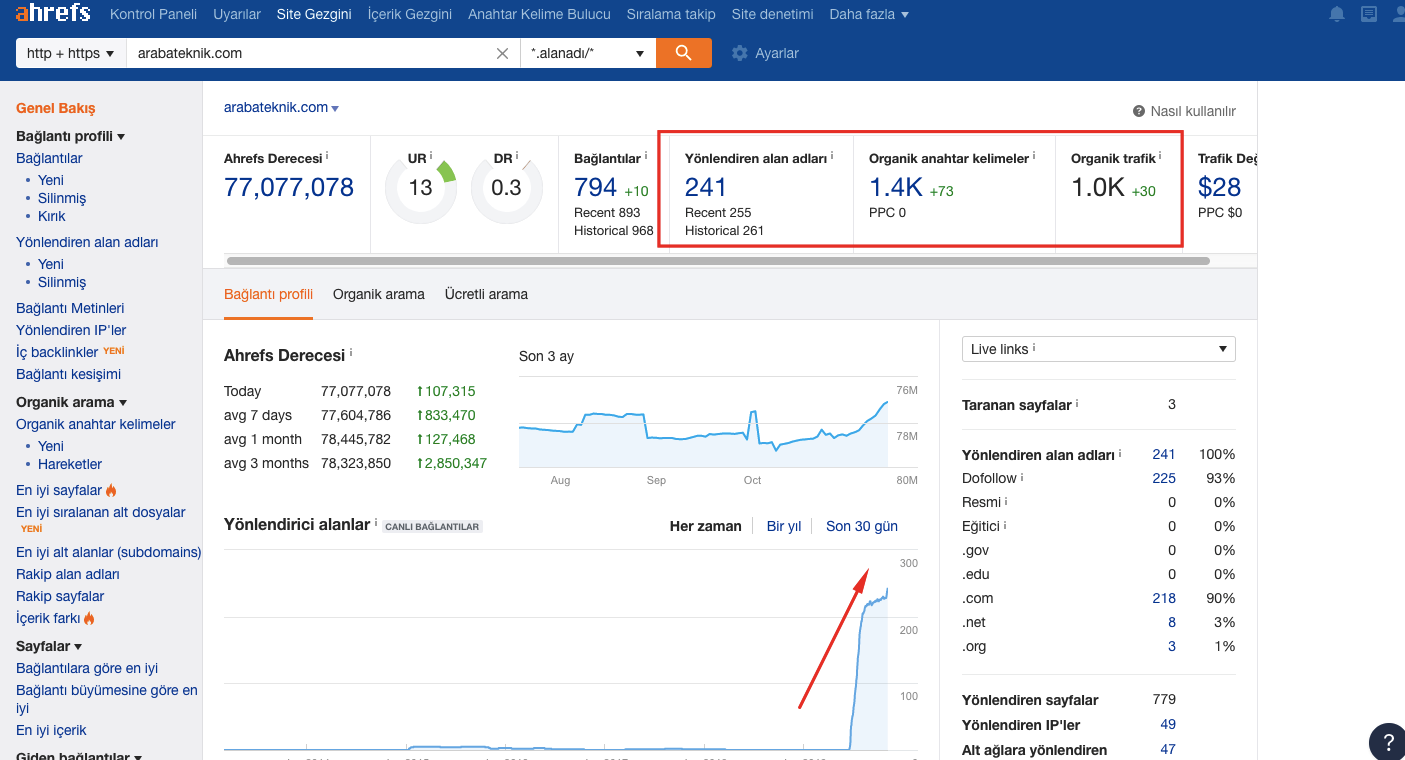Image resolution: width=1405 pixels, height=760 pixels.
Task: Collapse the Bağlantı profili sidebar section
Action: (70, 136)
